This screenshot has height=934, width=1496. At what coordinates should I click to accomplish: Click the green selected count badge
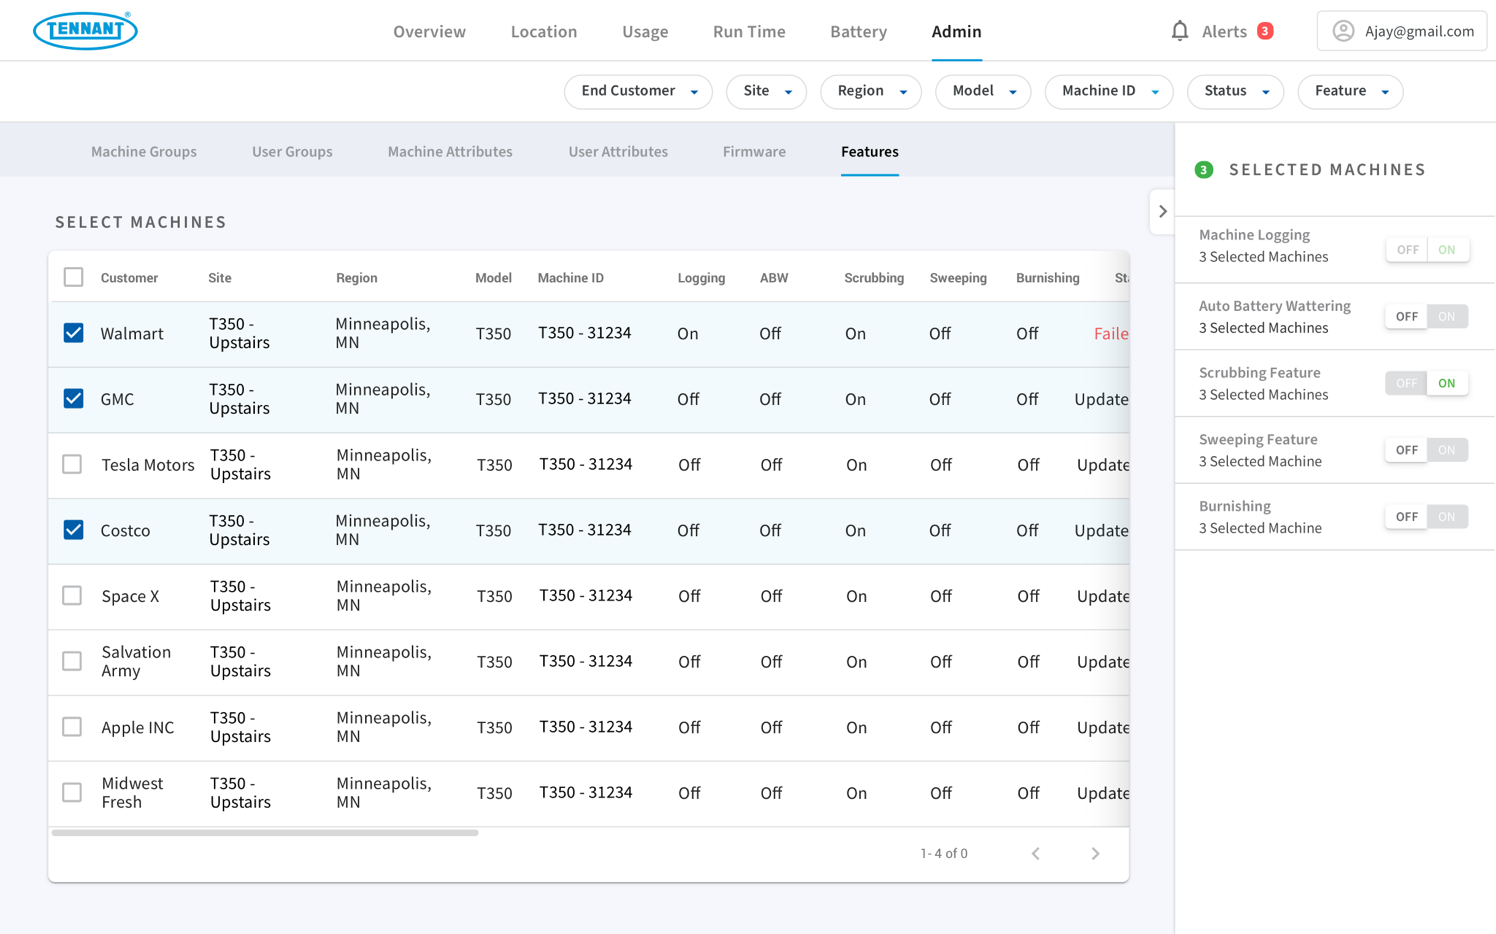[1204, 170]
